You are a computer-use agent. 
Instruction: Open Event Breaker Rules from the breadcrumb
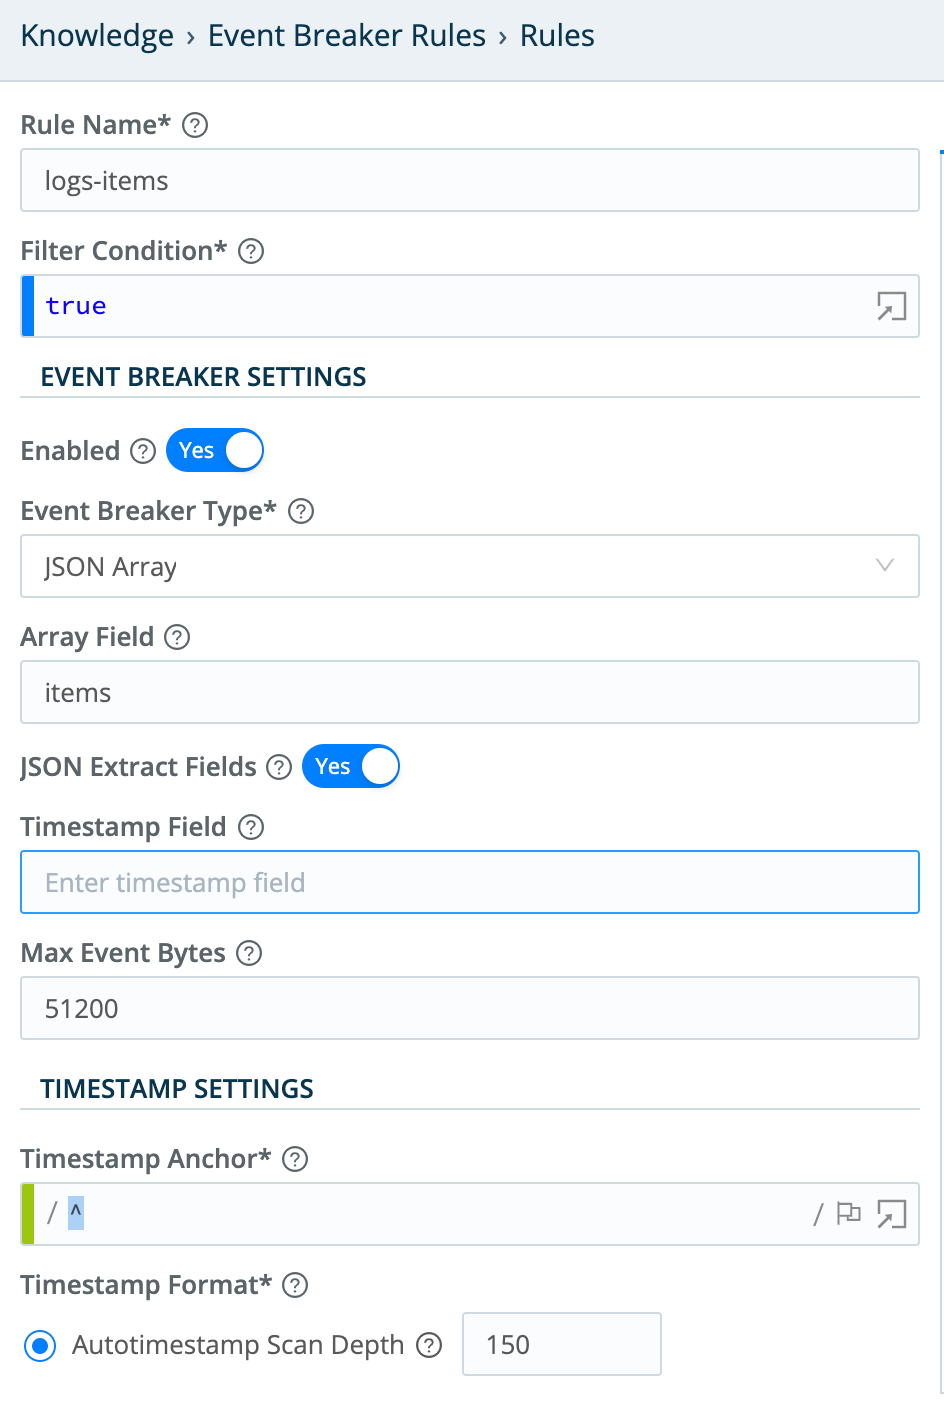pyautogui.click(x=345, y=35)
